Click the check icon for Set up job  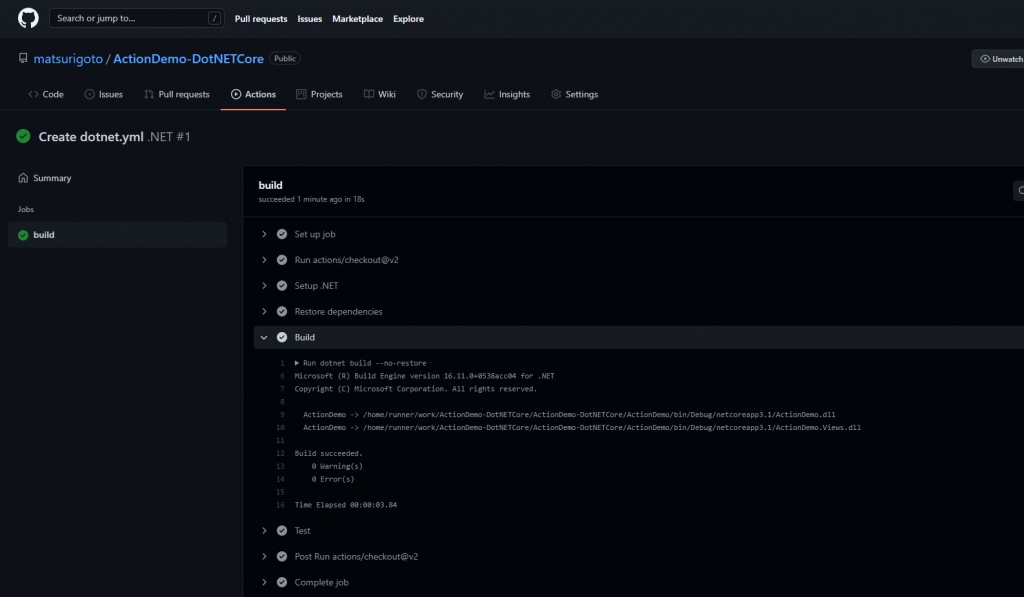point(282,234)
